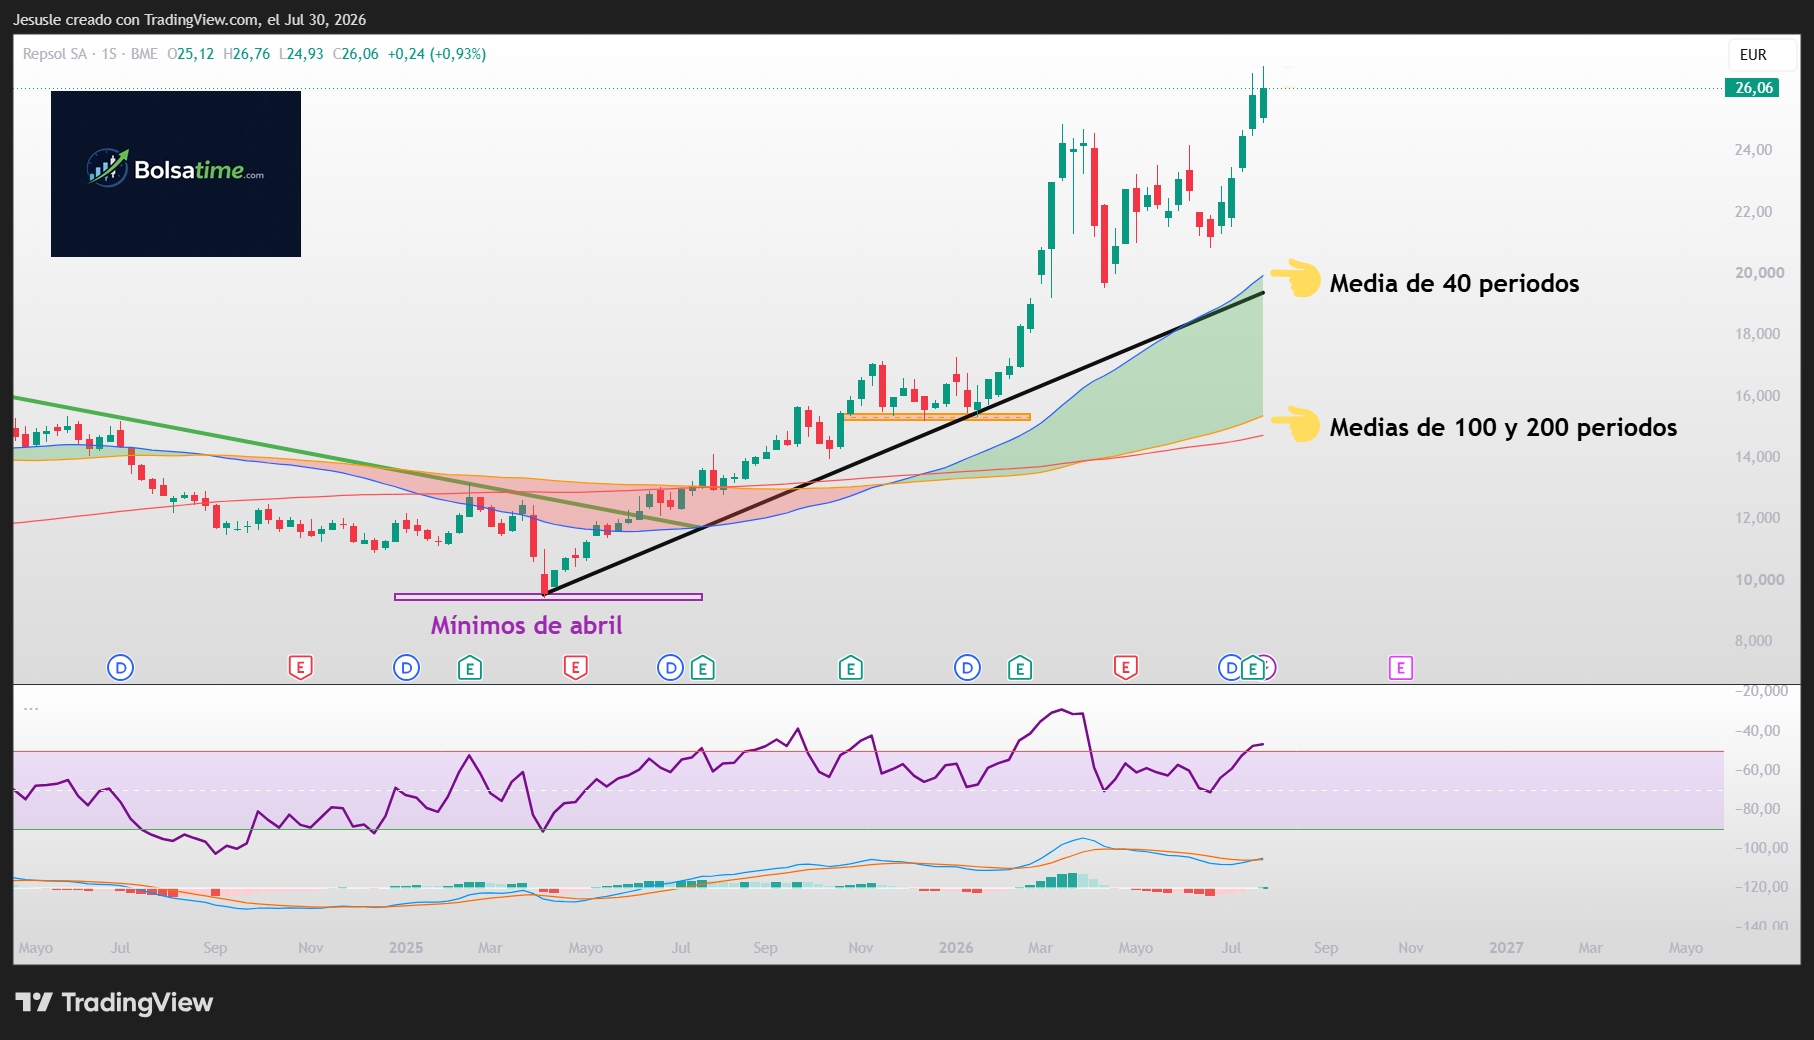Select the 'Mínimos de abril' text label
This screenshot has height=1040, width=1814.
coord(527,626)
